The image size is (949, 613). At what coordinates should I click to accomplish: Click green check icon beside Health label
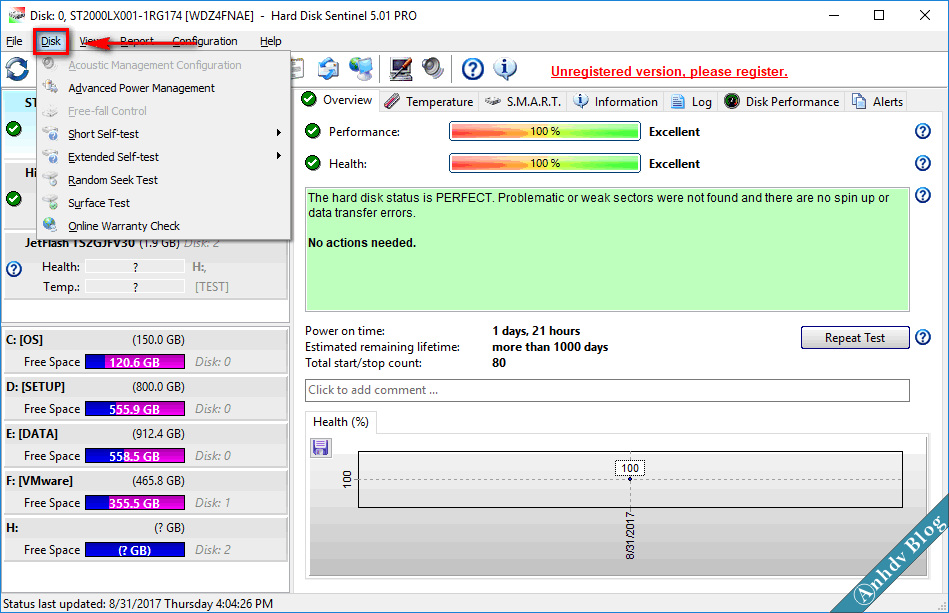[313, 163]
